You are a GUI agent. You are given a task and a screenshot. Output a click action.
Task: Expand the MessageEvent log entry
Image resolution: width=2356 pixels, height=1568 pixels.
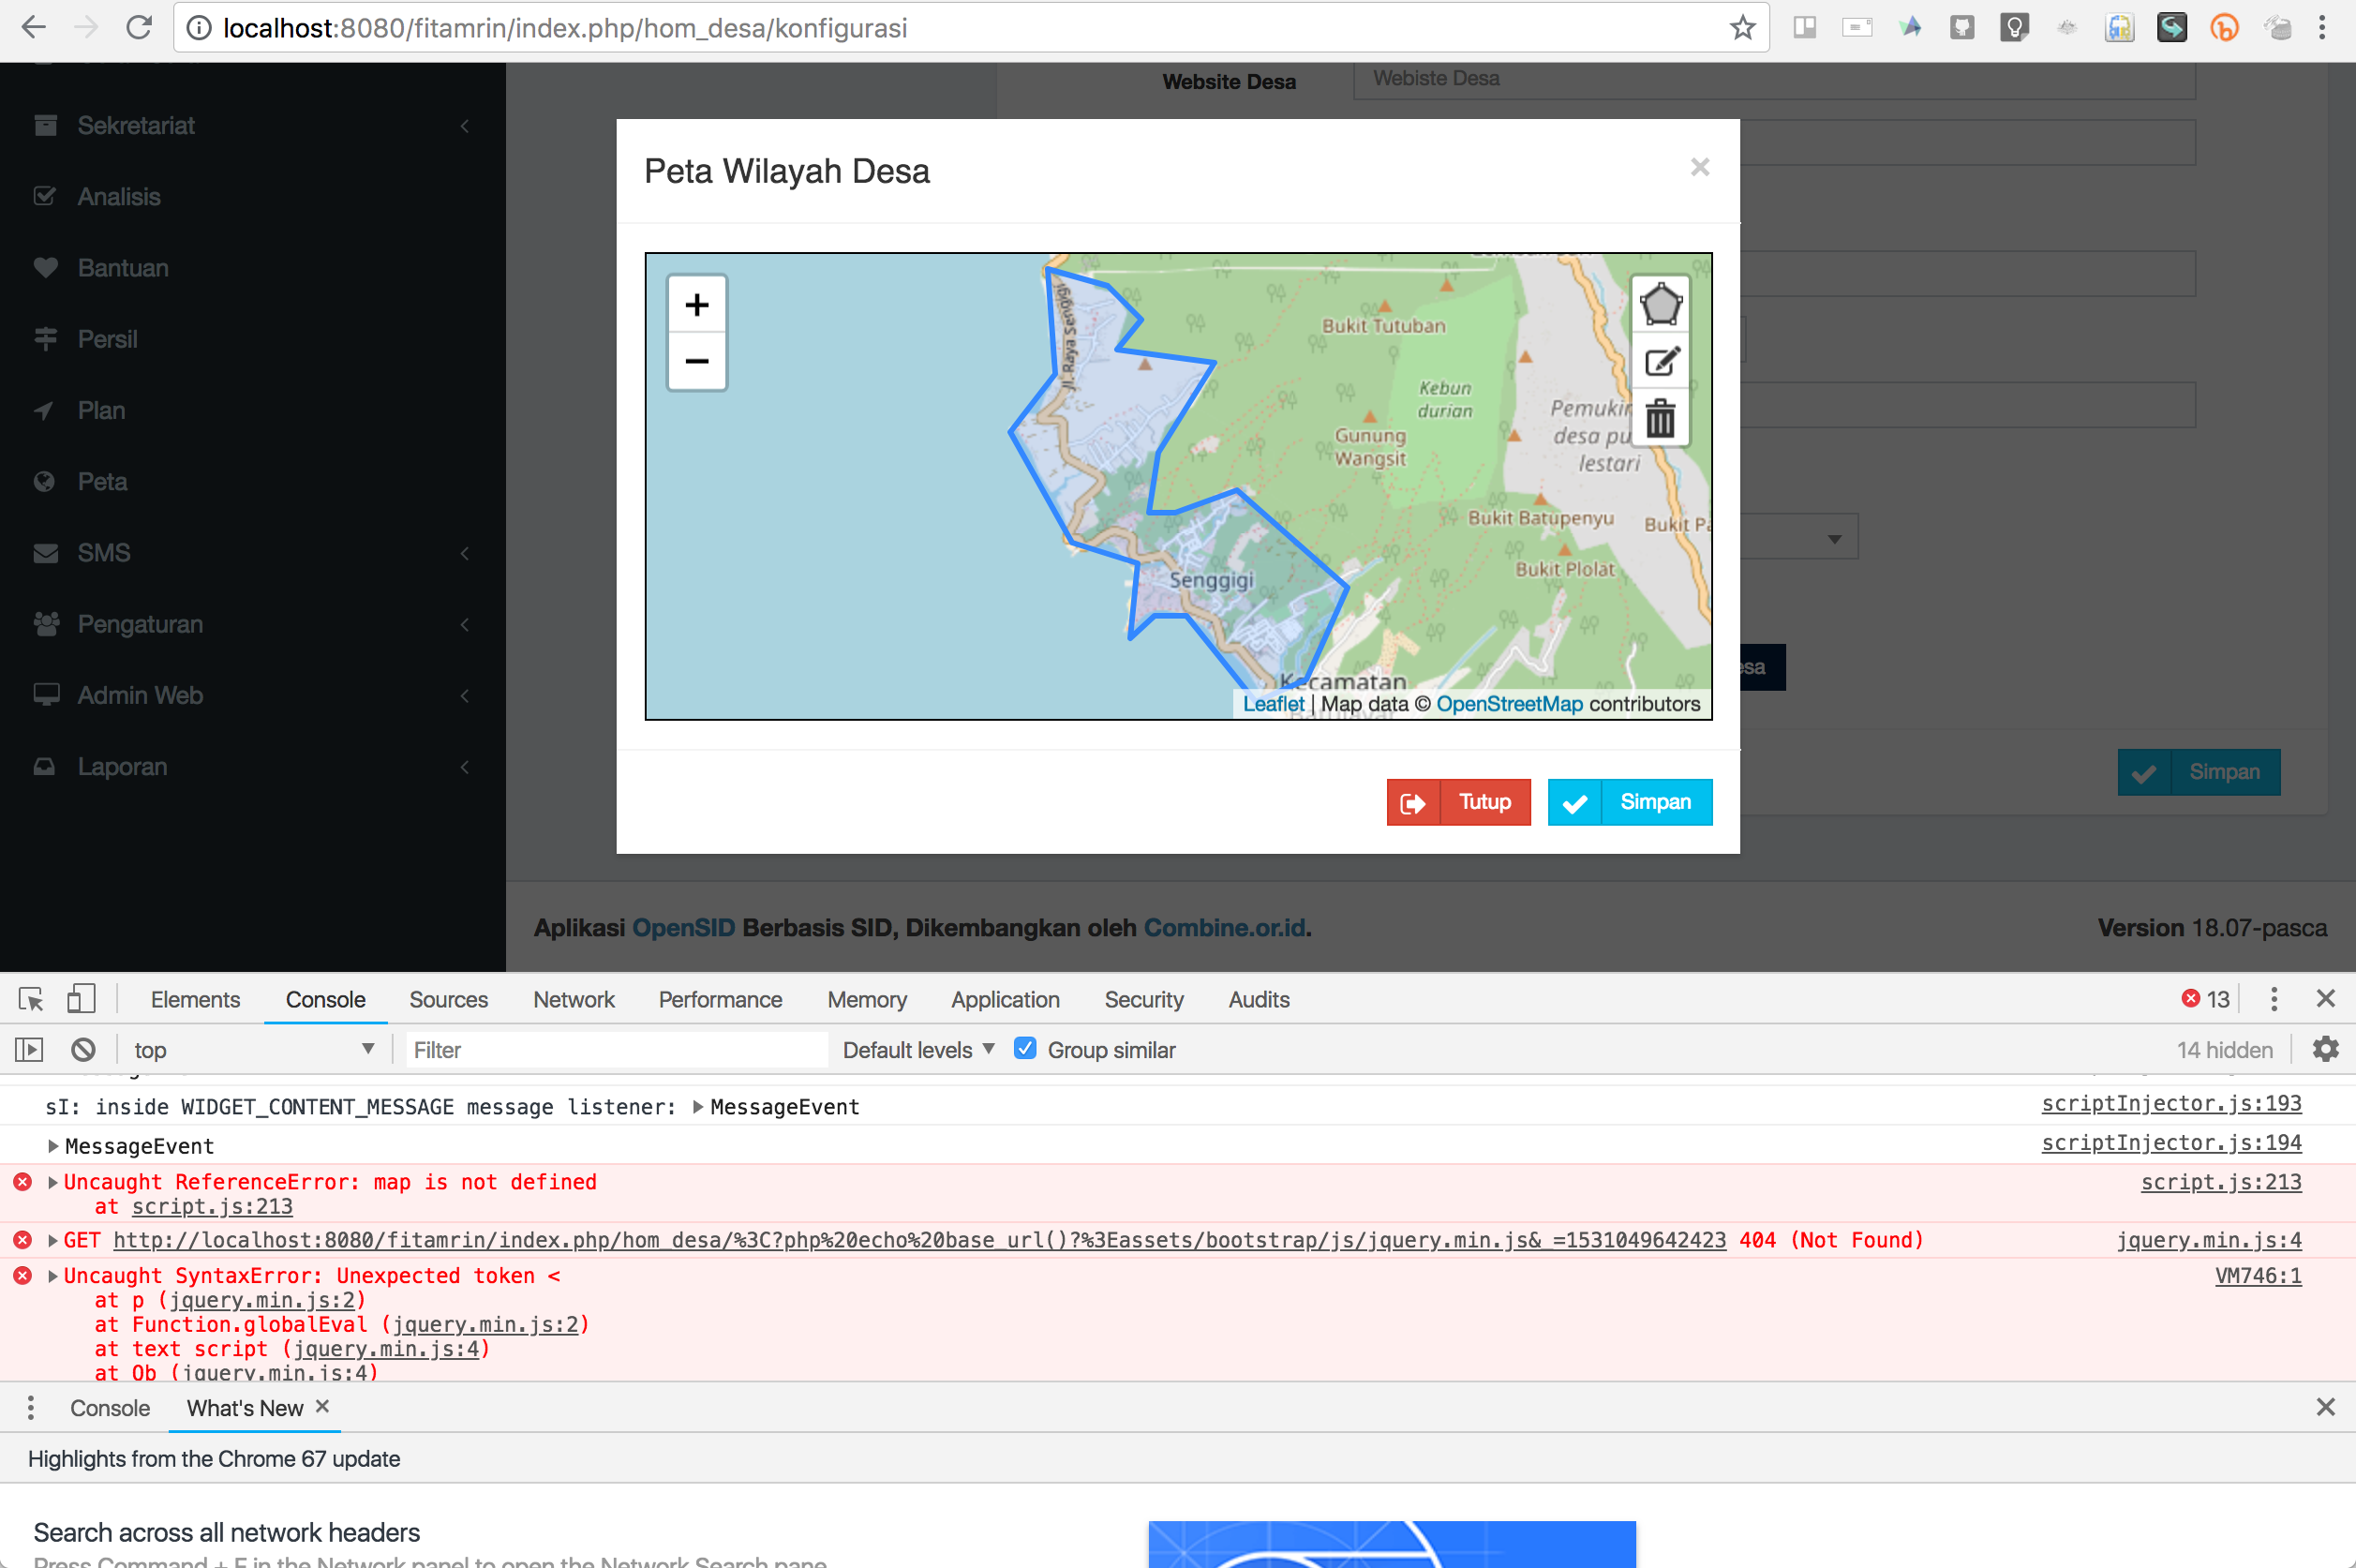tap(52, 1145)
